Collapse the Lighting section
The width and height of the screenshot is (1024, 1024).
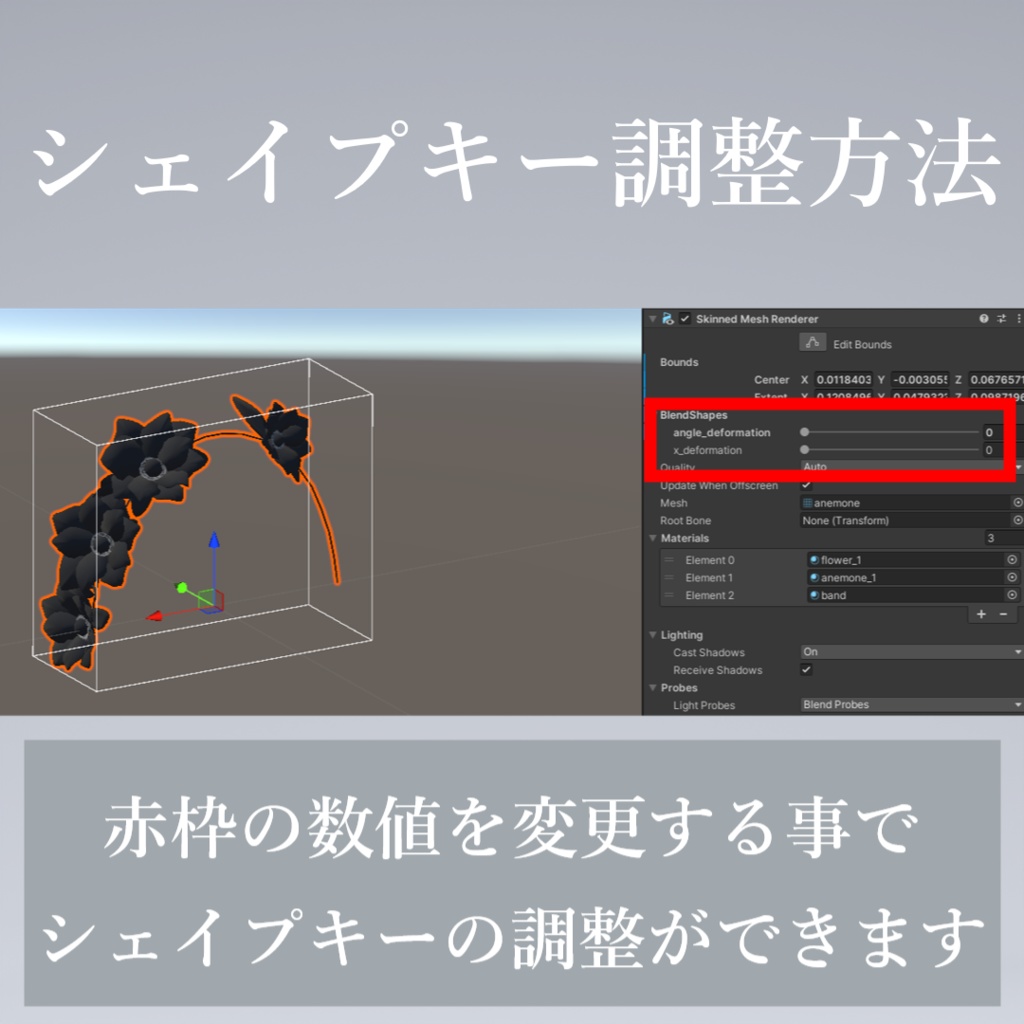[x=654, y=635]
